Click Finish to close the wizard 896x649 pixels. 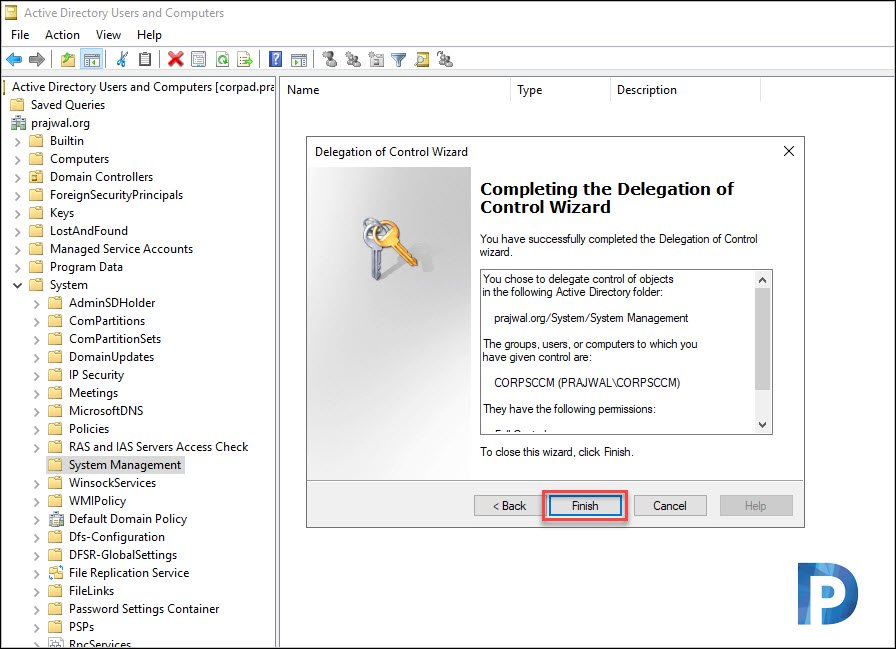pos(585,506)
